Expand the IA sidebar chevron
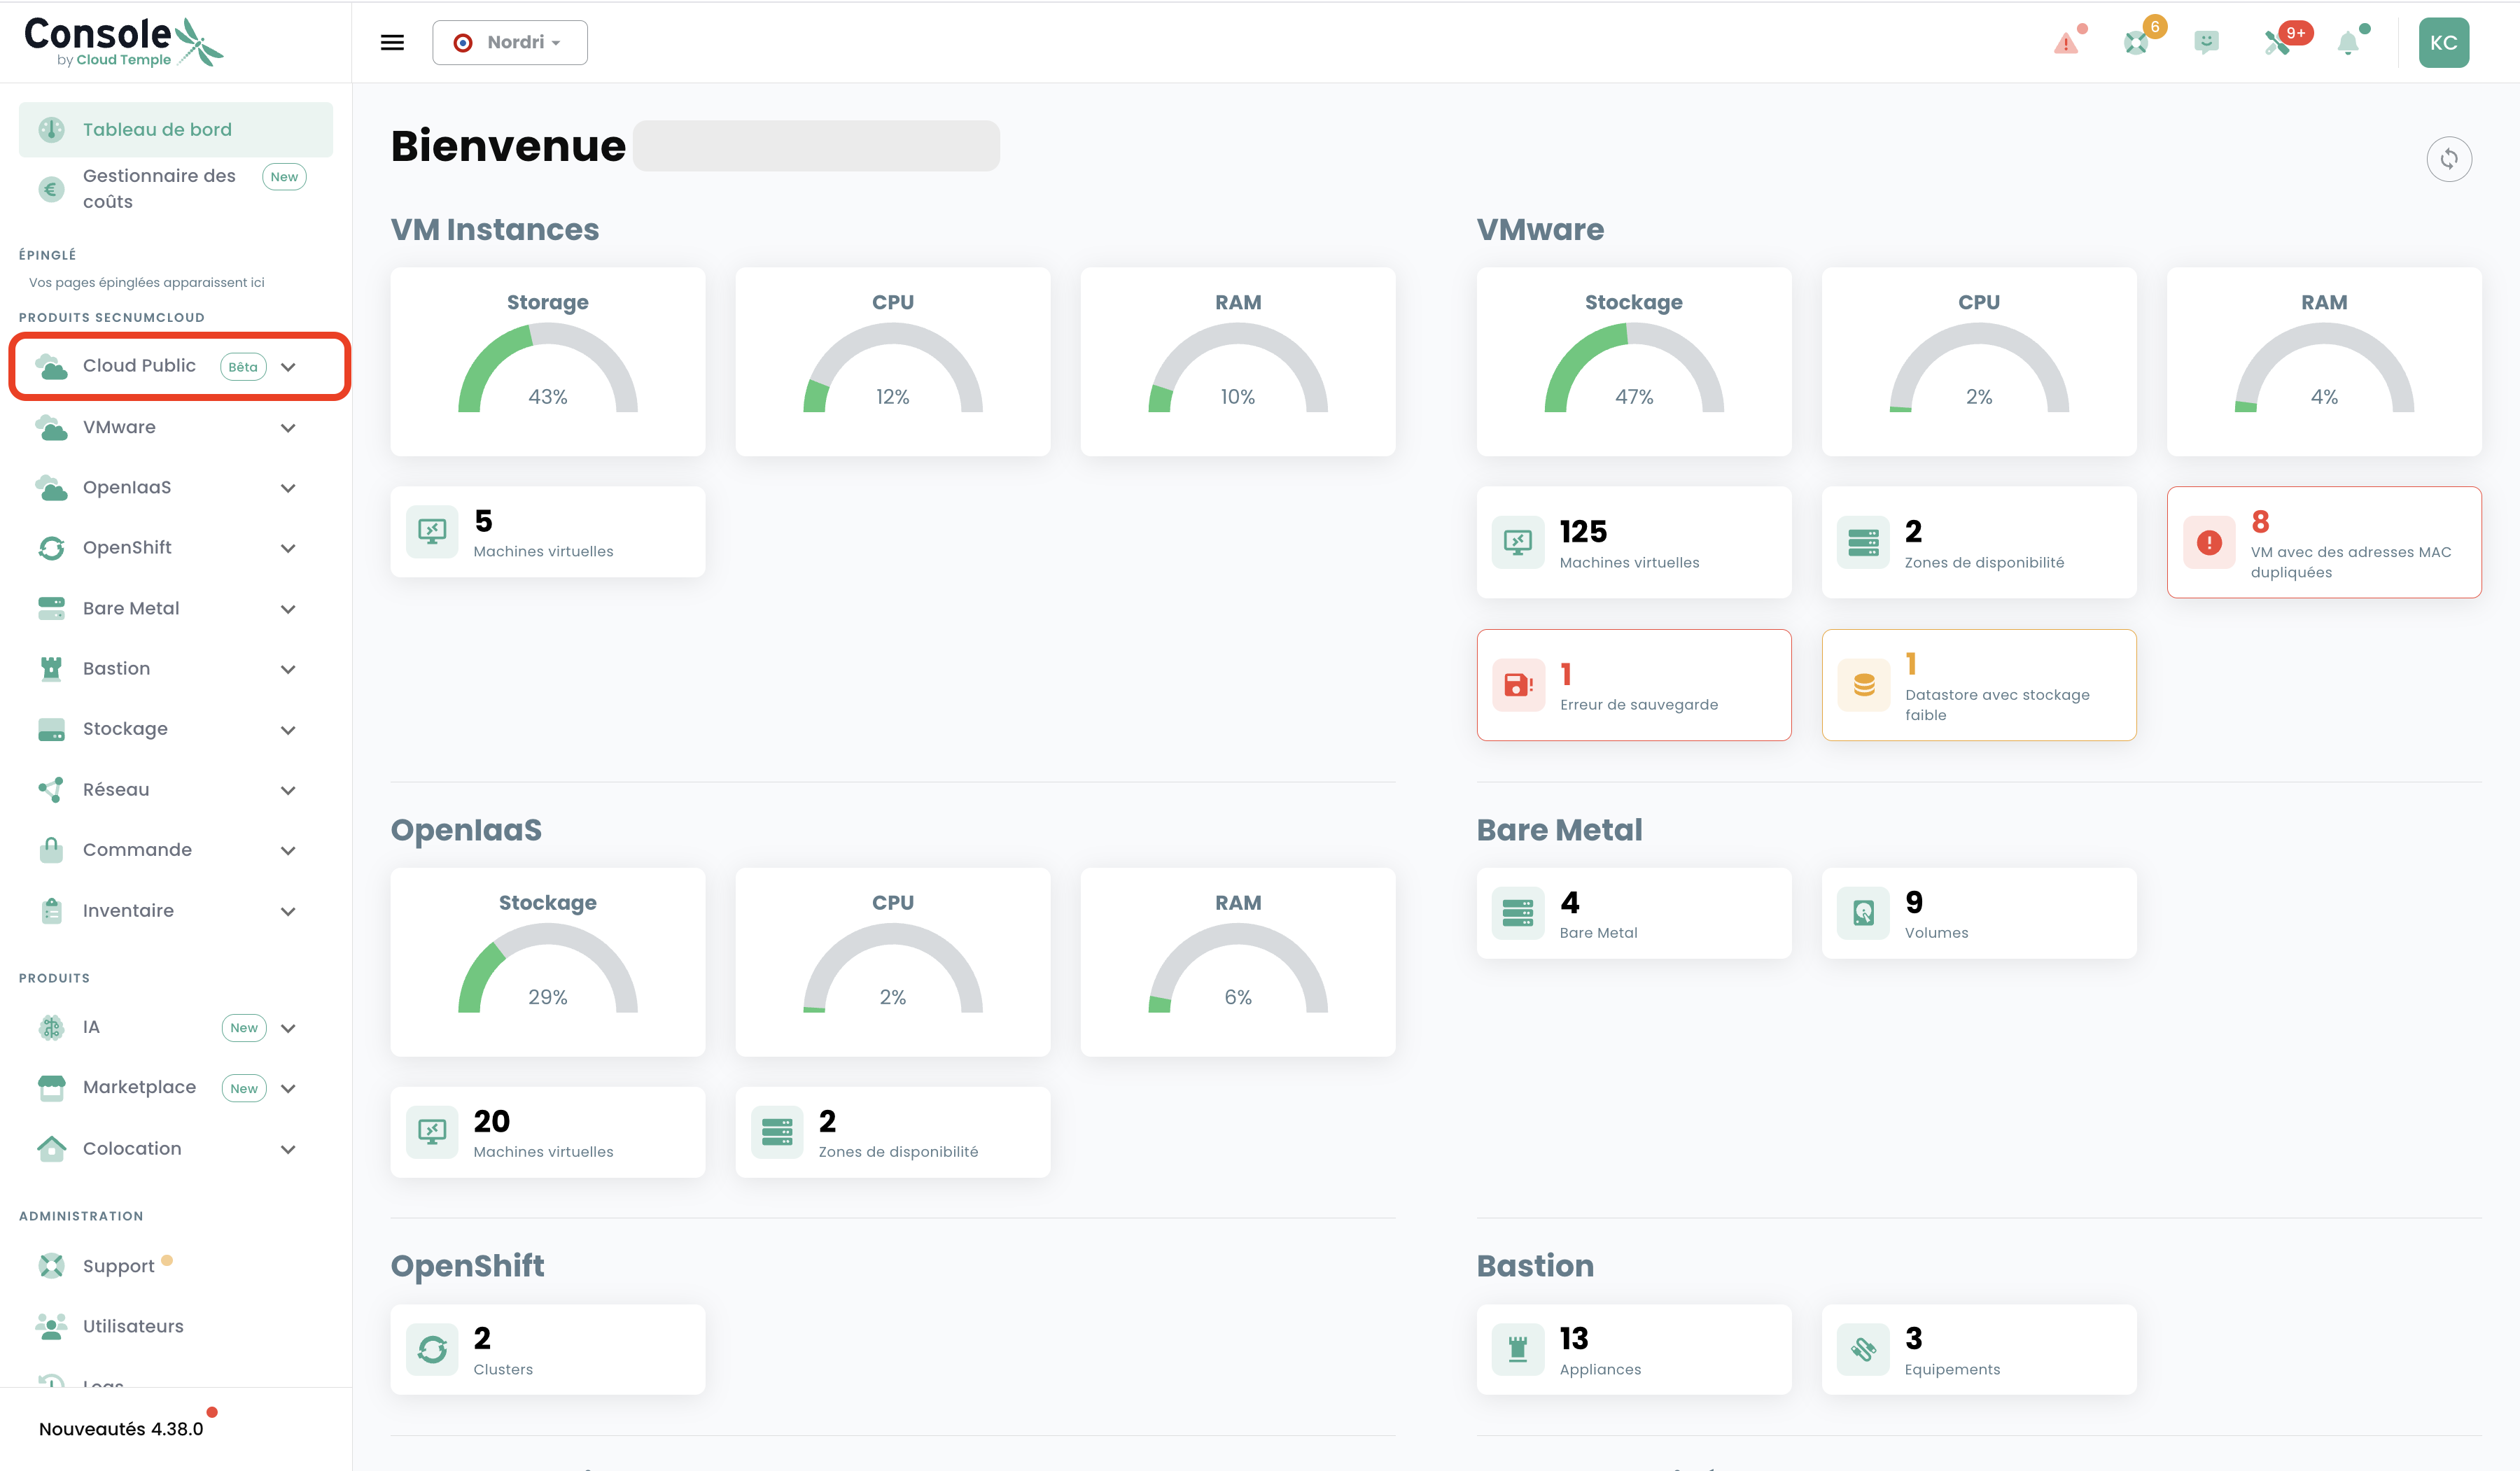Screen dimensions: 2520x1471 click(x=288, y=1028)
